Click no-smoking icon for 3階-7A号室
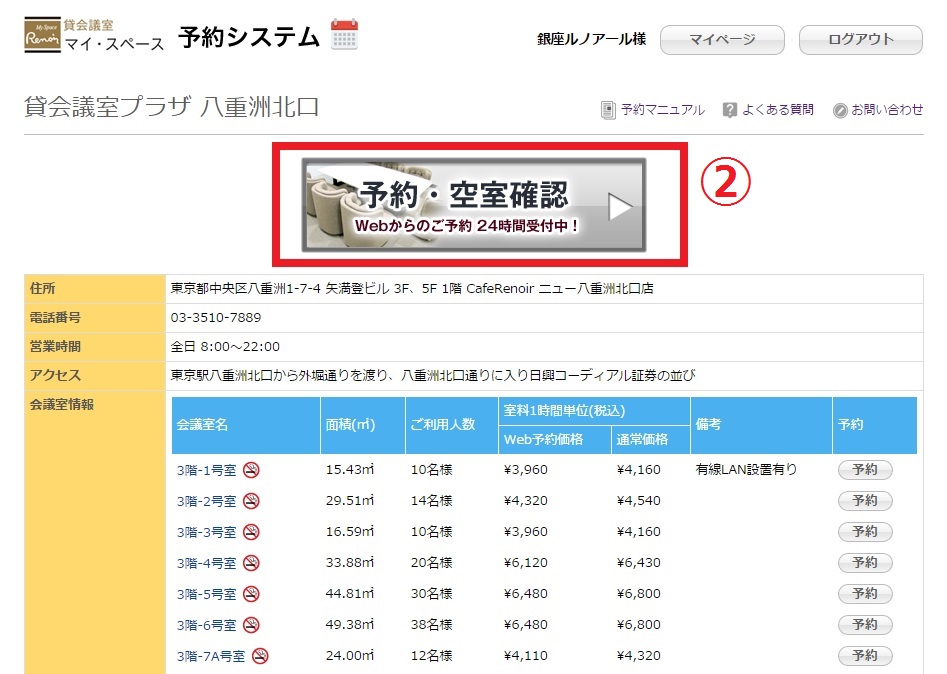947x674 pixels. coord(260,656)
